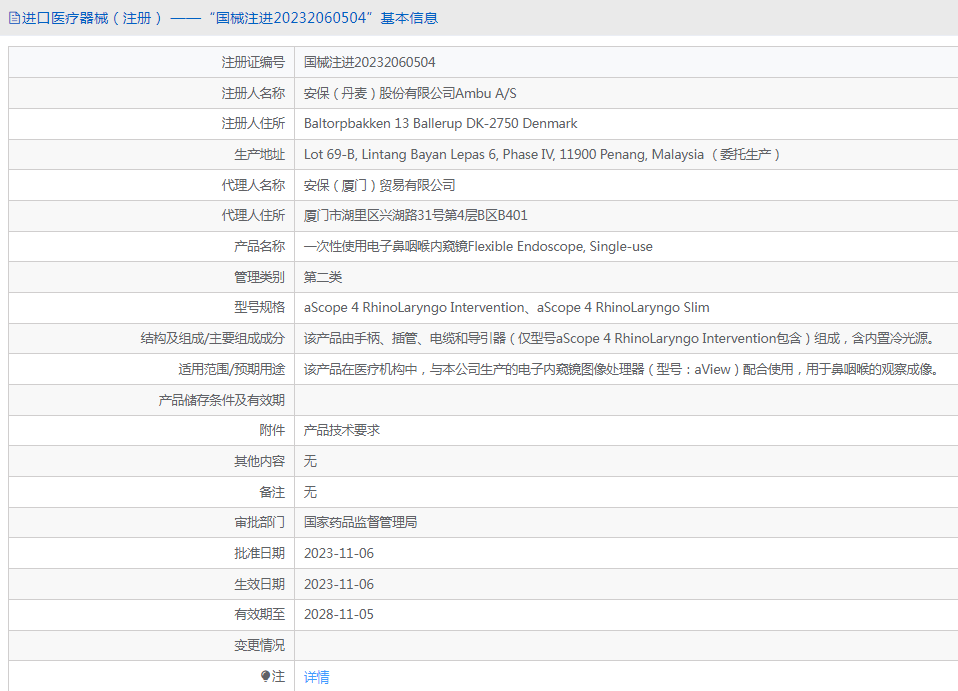Click the page title containing 基本信息

pyautogui.click(x=230, y=18)
